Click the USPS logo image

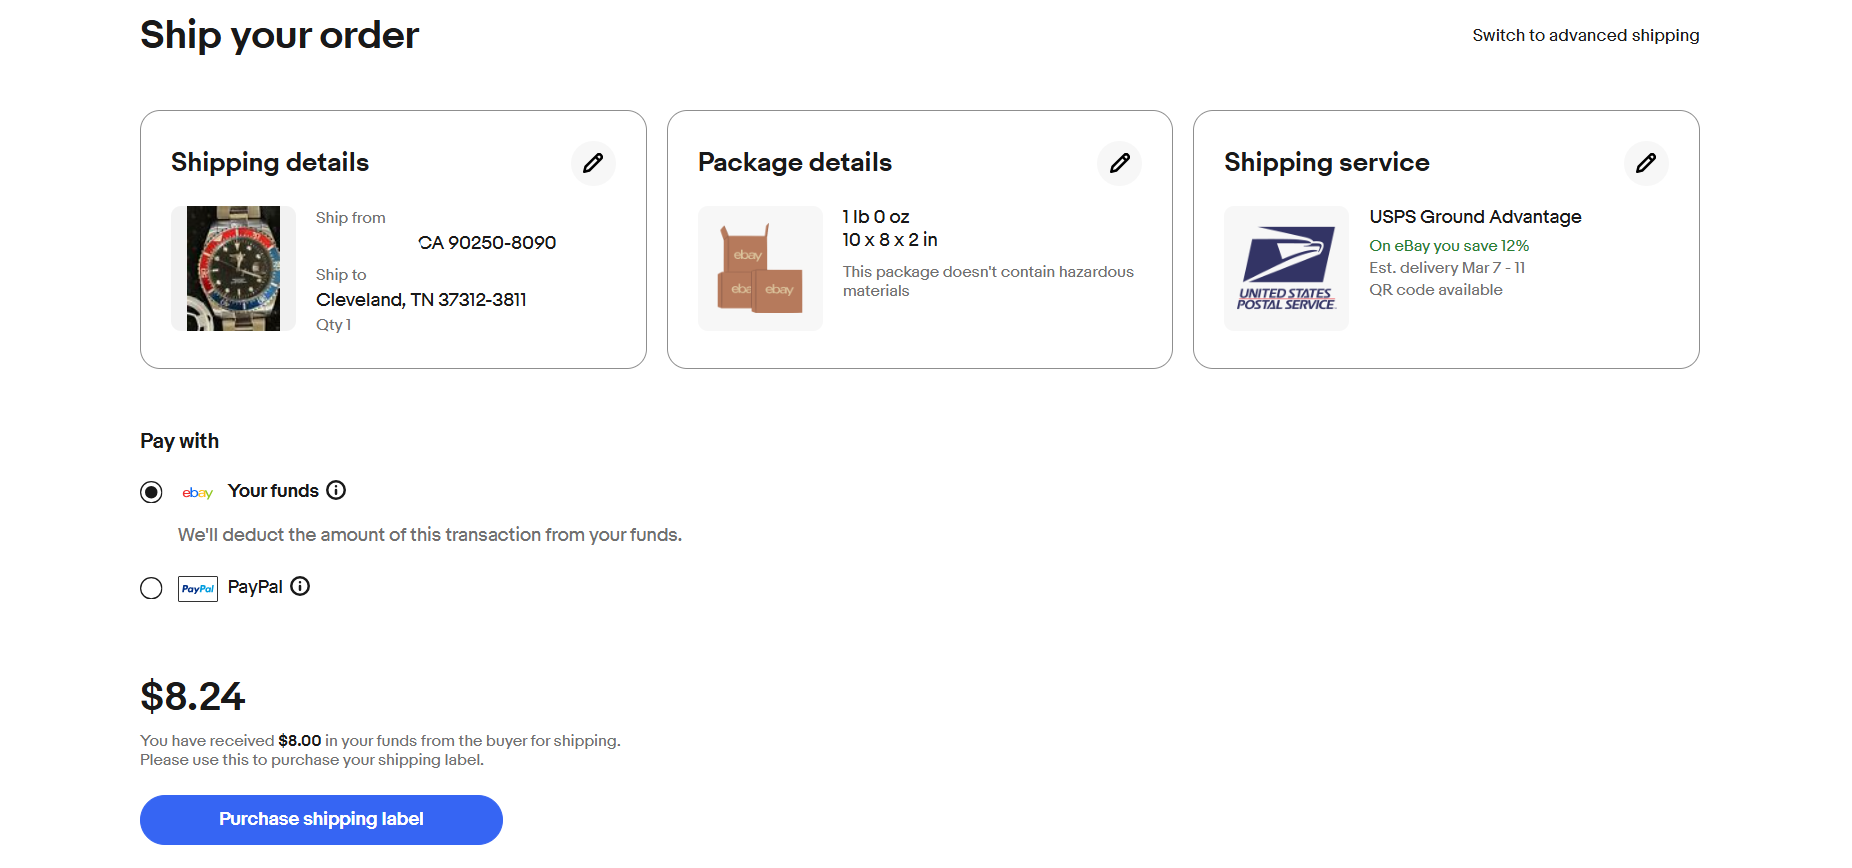tap(1286, 268)
